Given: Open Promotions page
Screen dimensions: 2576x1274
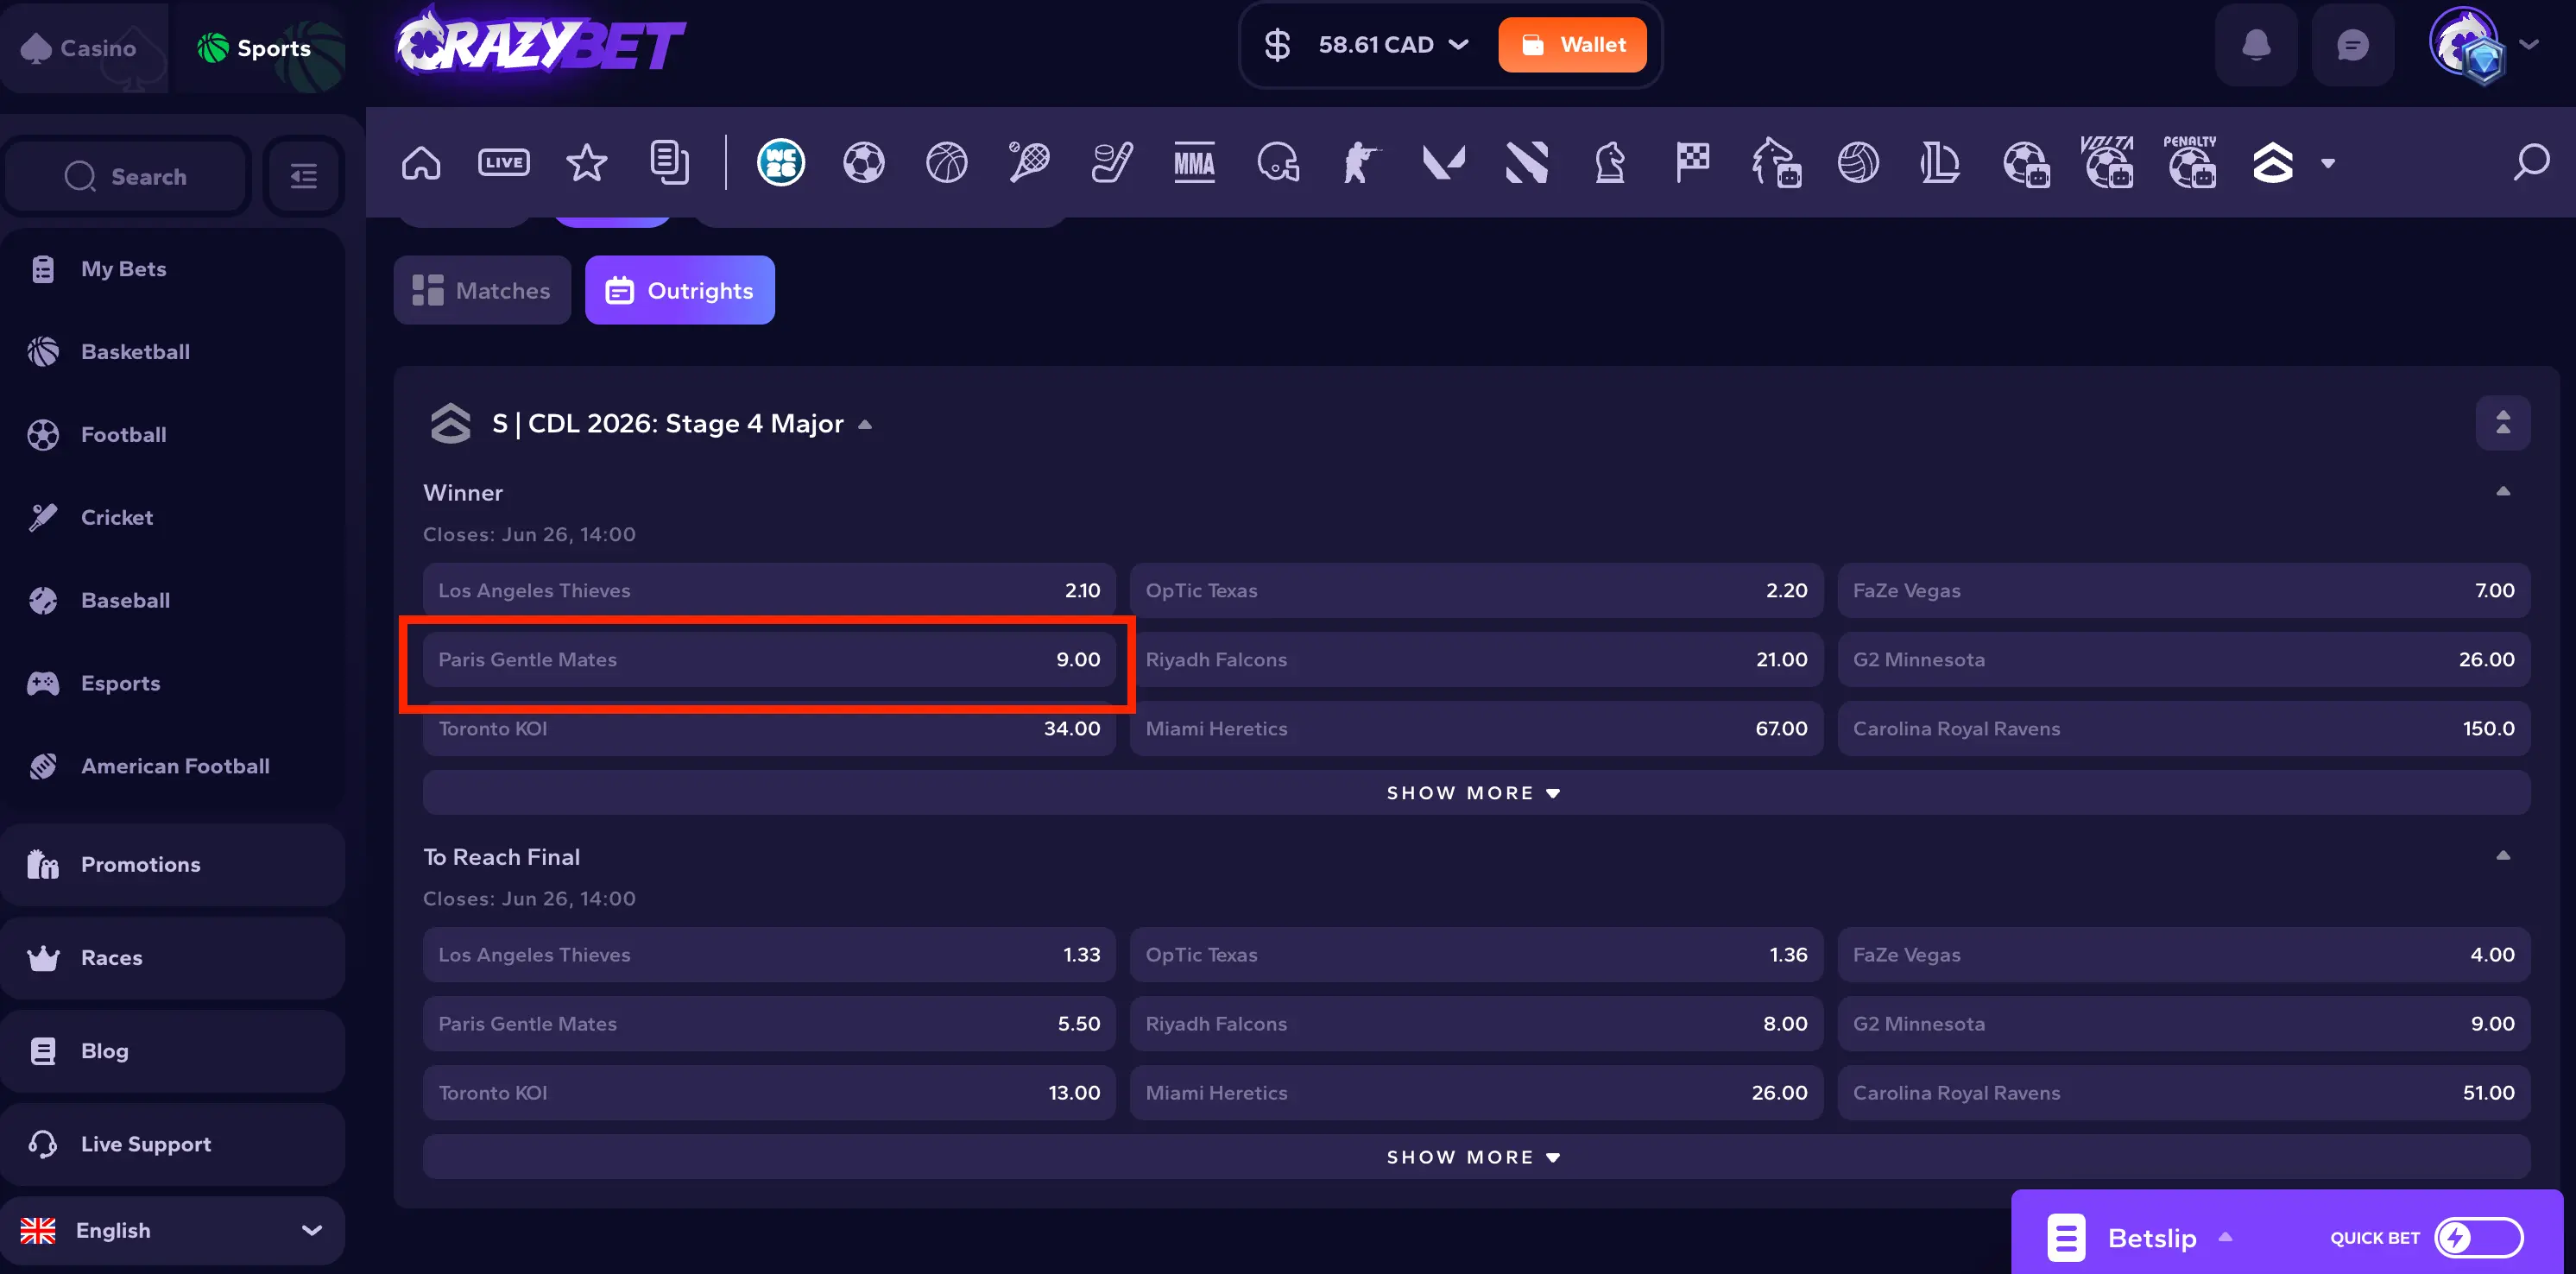Looking at the screenshot, I should click(x=172, y=864).
